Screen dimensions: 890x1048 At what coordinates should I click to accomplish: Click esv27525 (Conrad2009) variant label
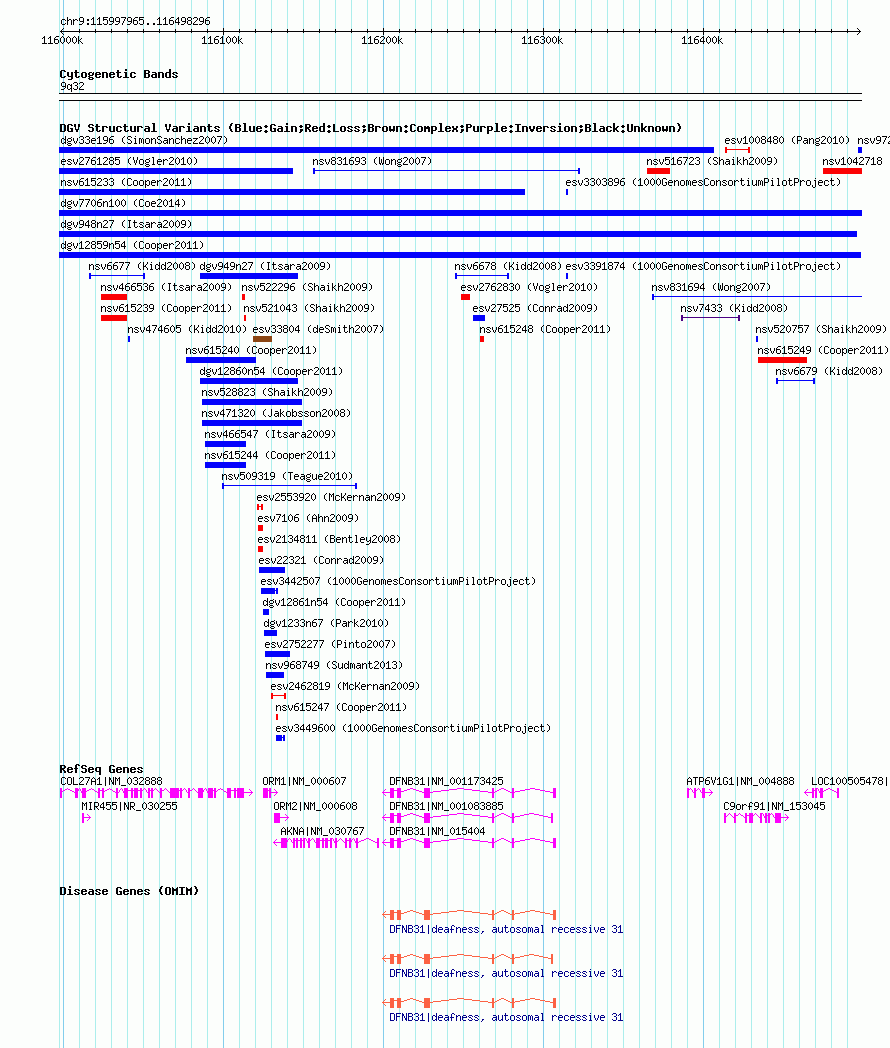535,308
